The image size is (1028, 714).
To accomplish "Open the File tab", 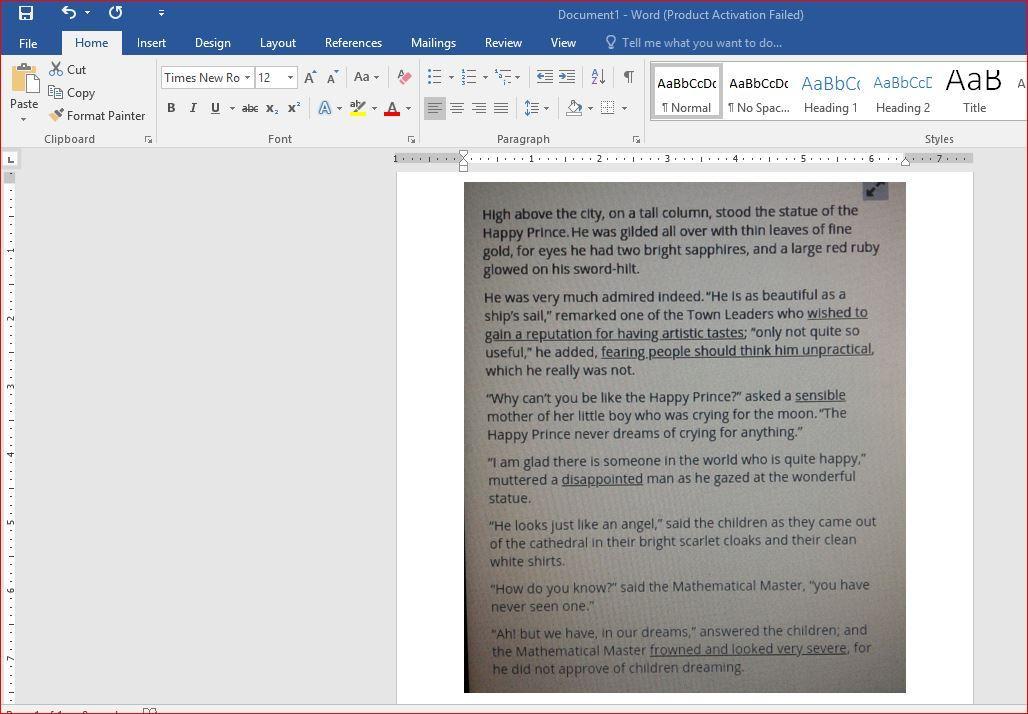I will pyautogui.click(x=28, y=43).
